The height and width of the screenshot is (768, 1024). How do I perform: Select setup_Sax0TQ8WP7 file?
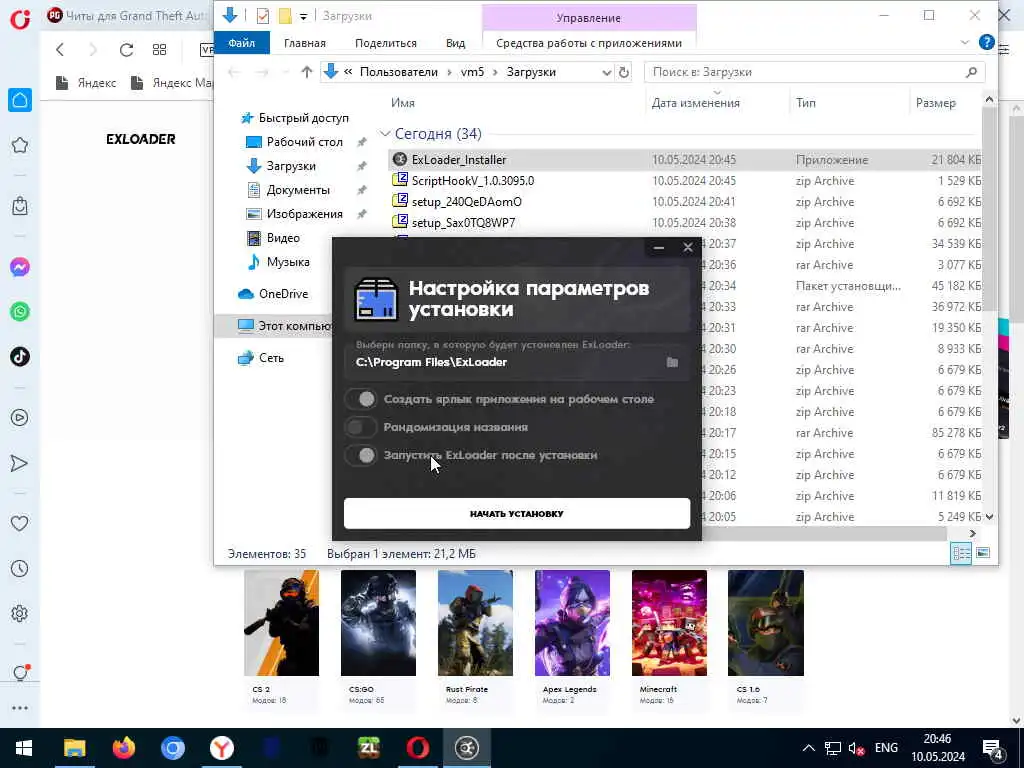(463, 223)
